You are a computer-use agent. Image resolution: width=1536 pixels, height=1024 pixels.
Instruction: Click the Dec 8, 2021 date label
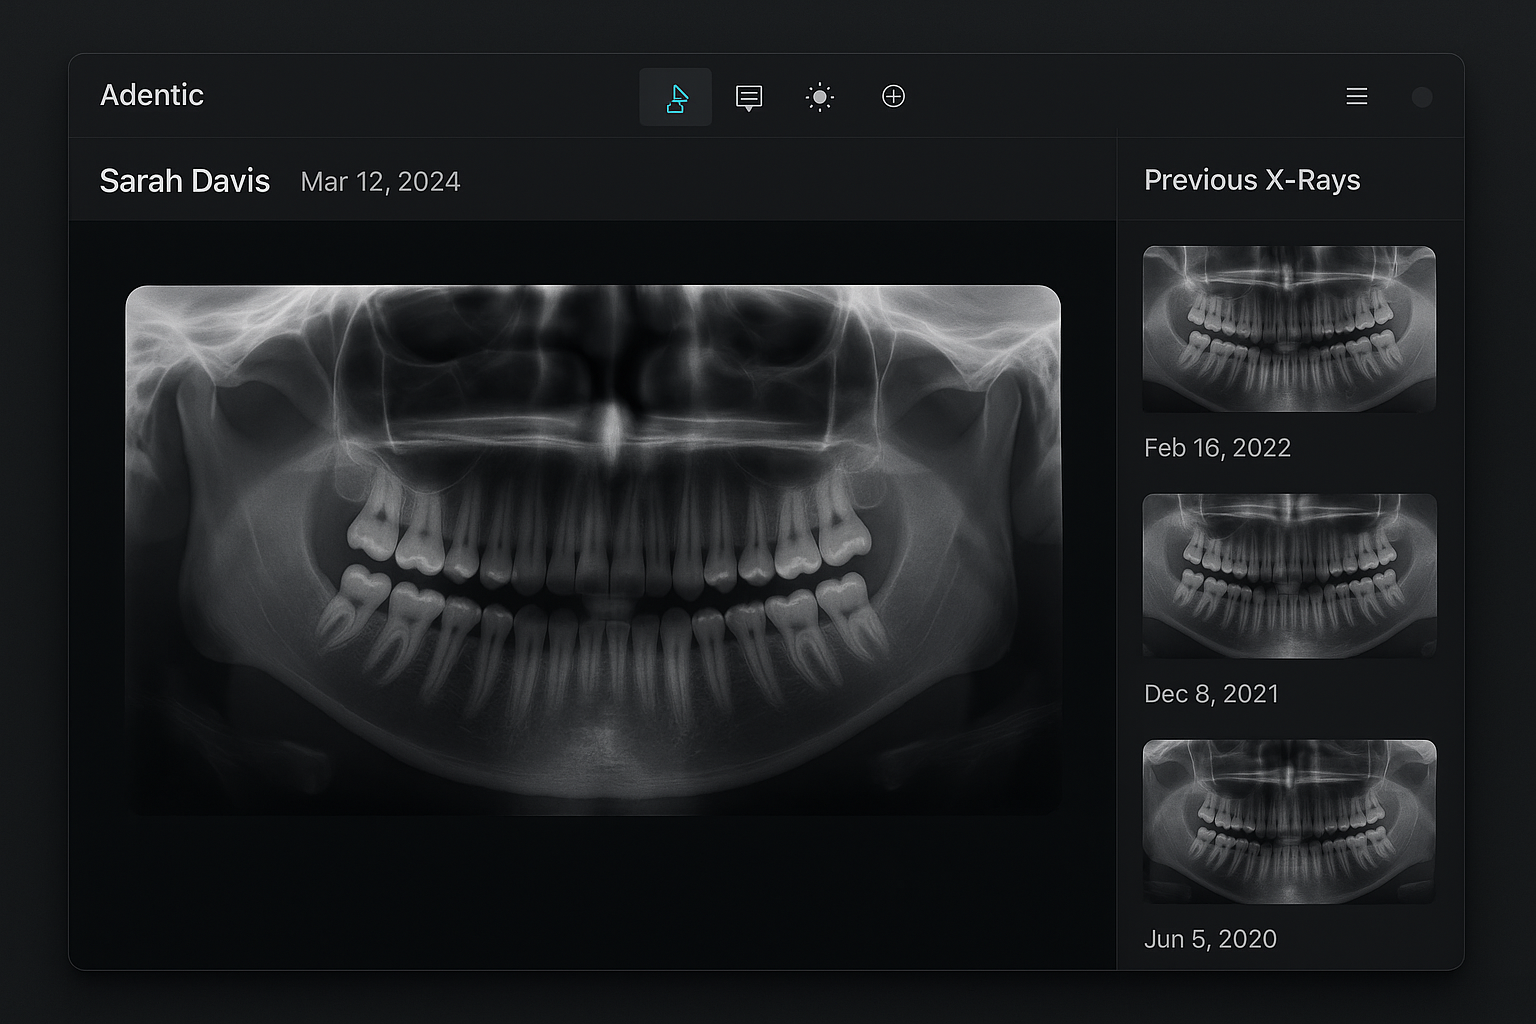point(1211,694)
